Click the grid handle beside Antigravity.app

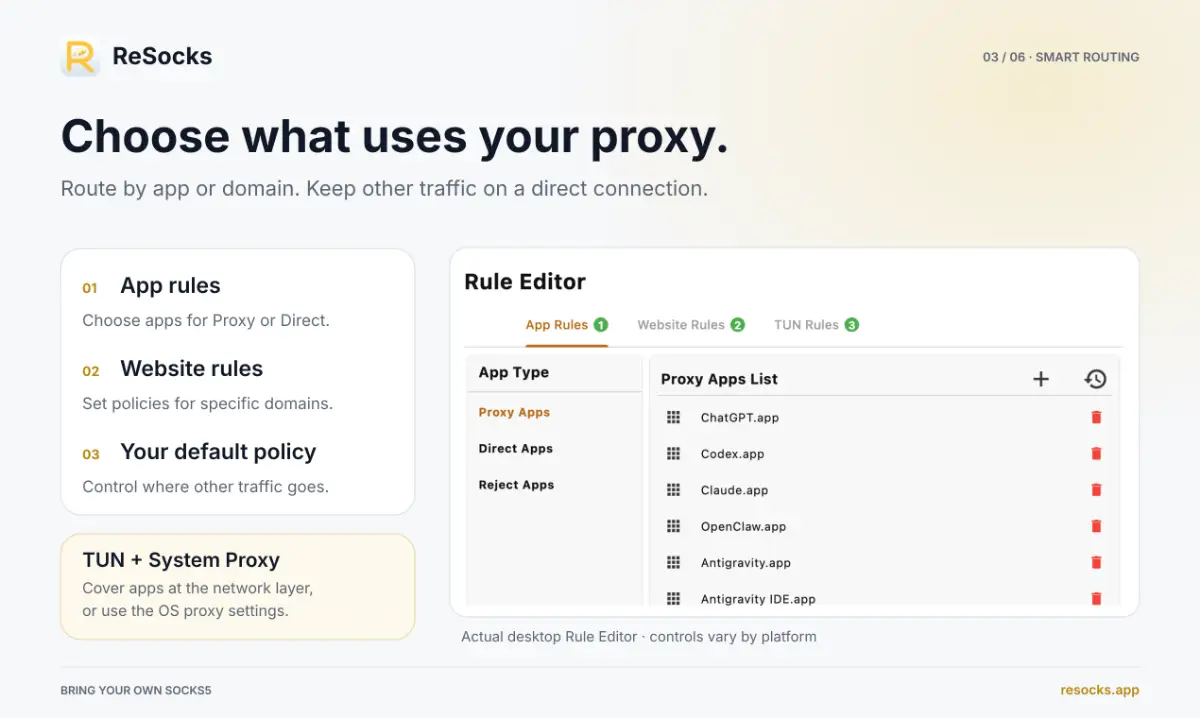[x=674, y=563]
